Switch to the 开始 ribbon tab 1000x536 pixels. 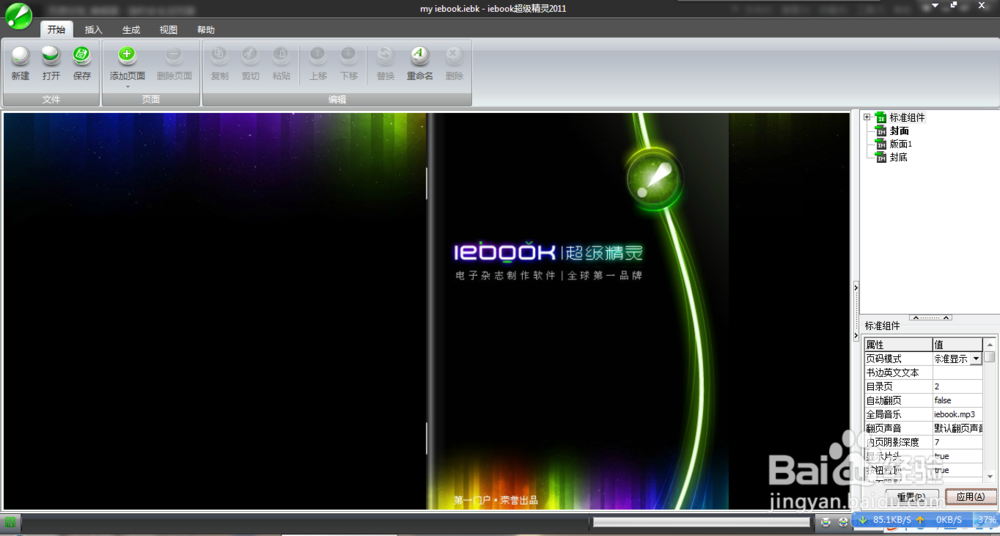[x=57, y=29]
